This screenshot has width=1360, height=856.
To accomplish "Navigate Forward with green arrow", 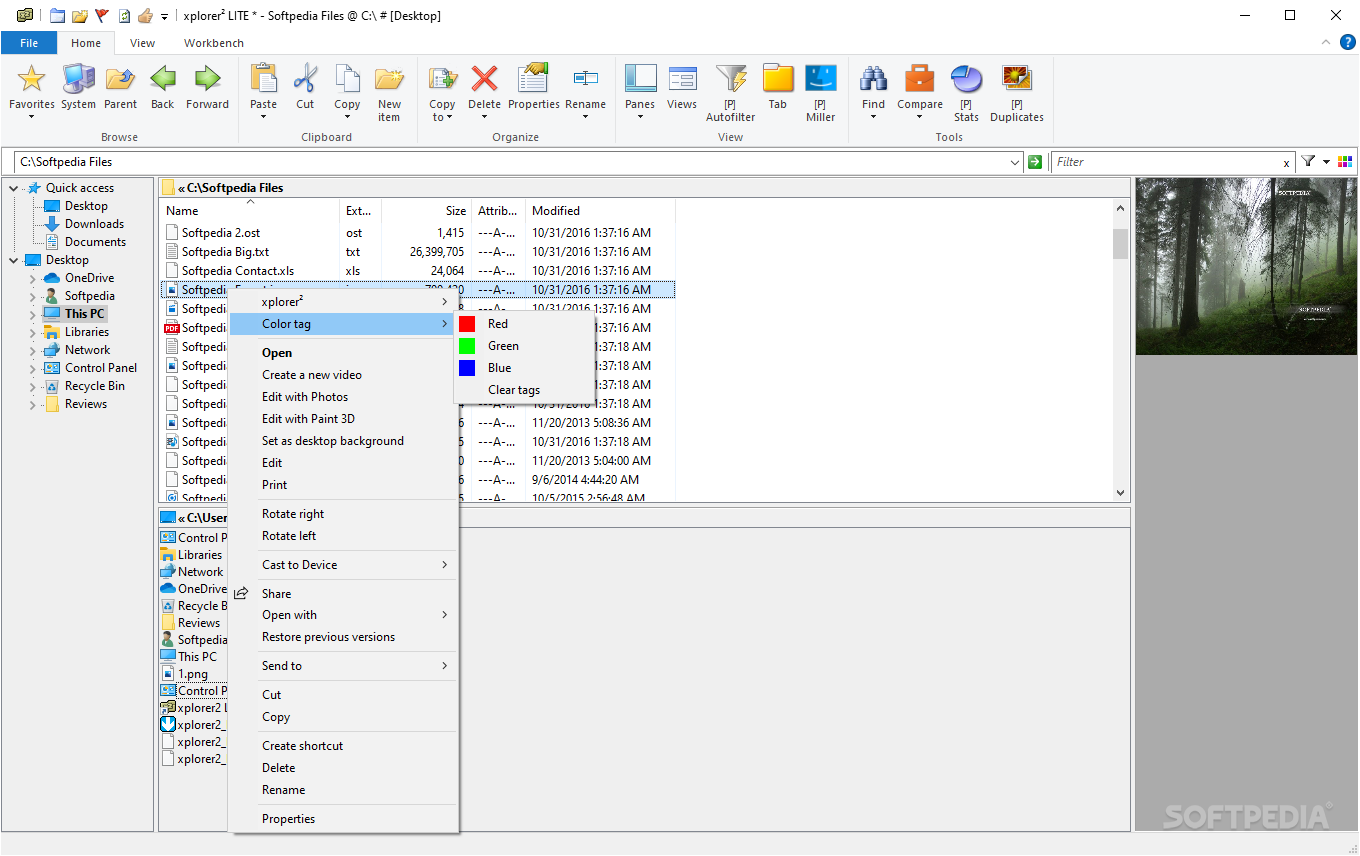I will [x=207, y=78].
